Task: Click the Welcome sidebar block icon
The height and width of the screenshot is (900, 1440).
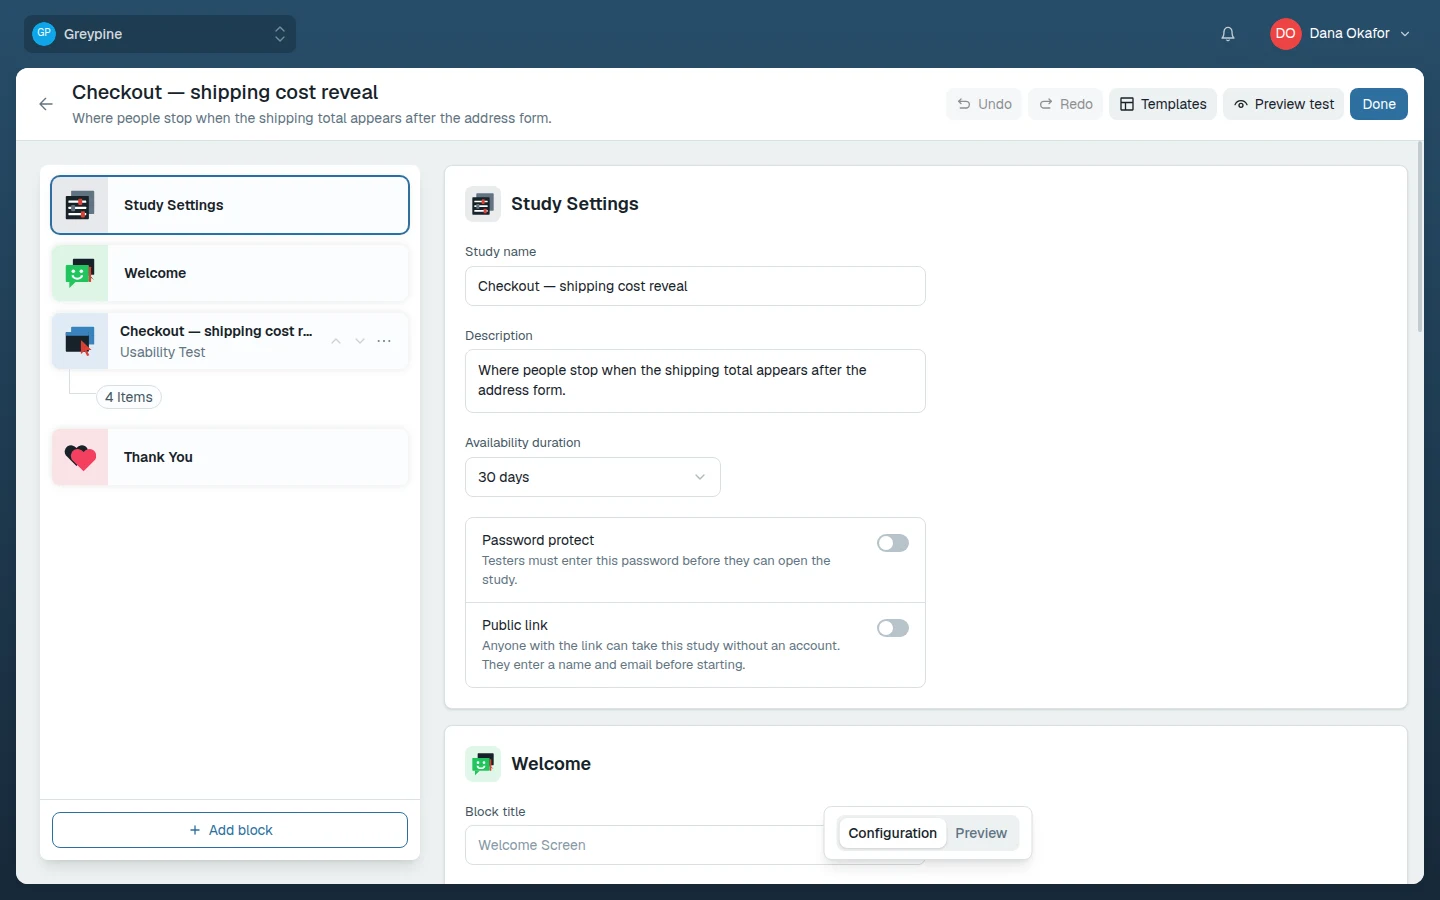Action: point(80,273)
